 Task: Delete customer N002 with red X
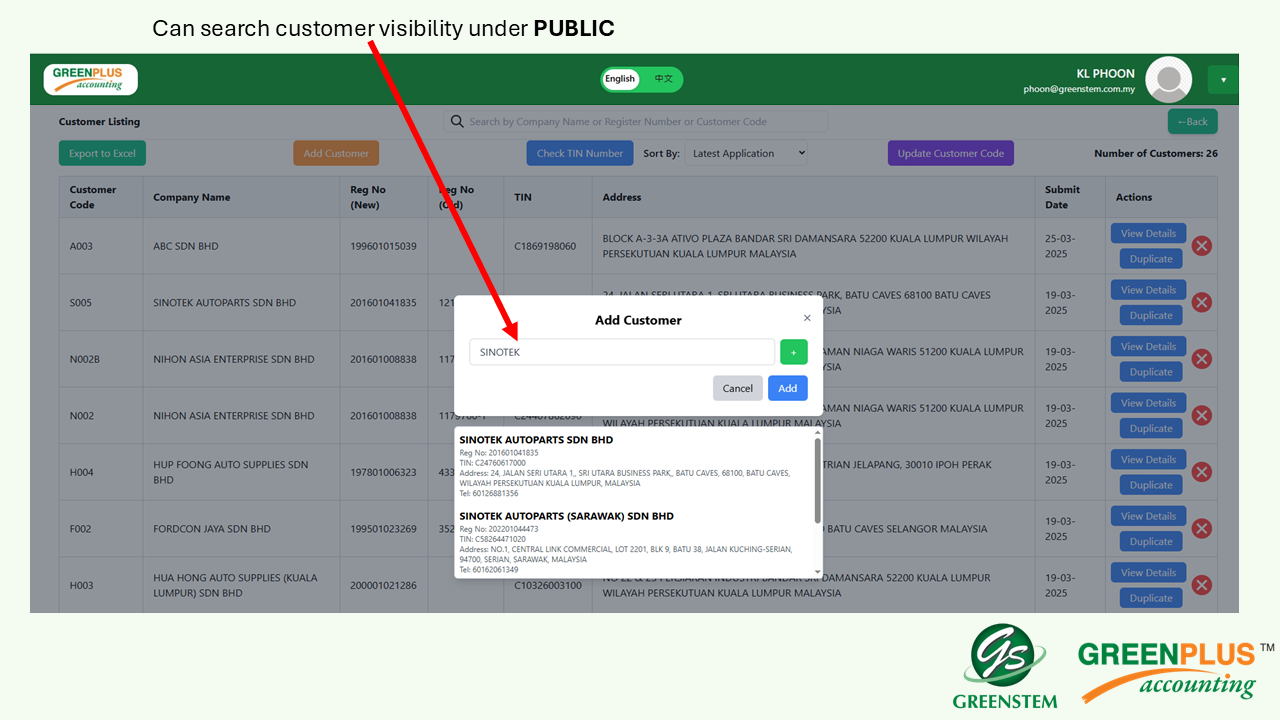click(1202, 415)
